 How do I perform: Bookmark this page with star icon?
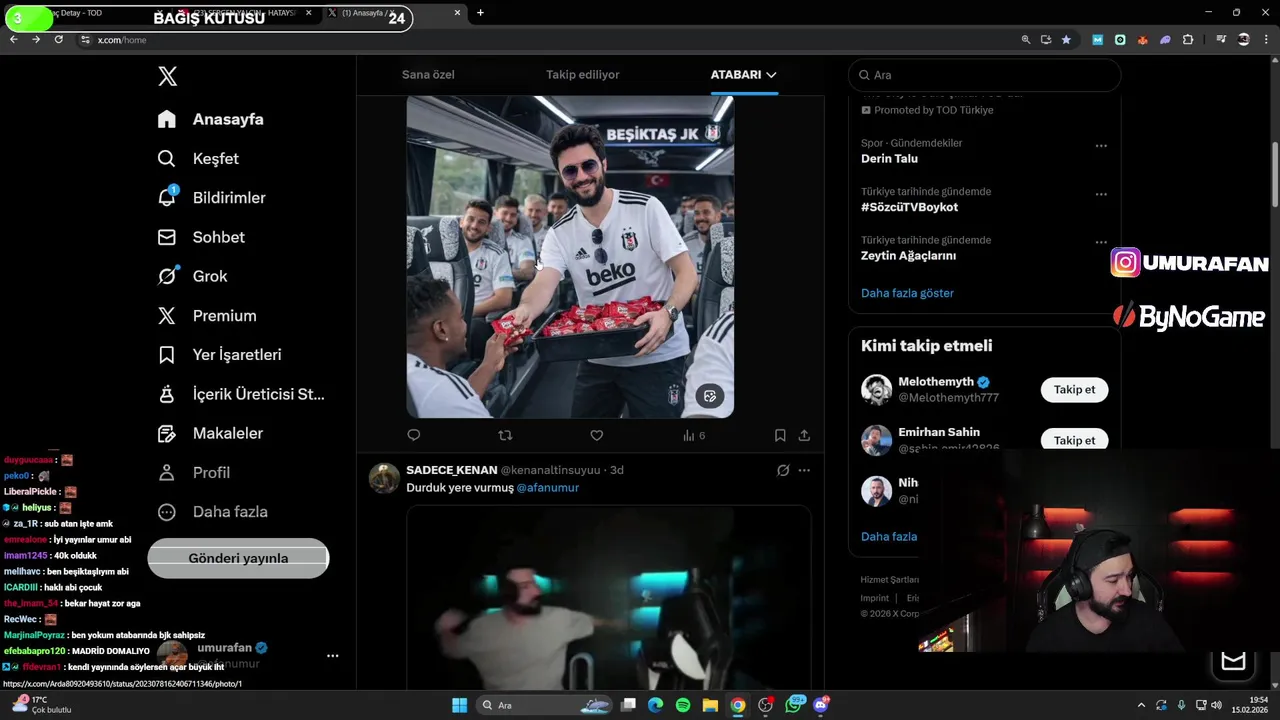tap(1066, 40)
